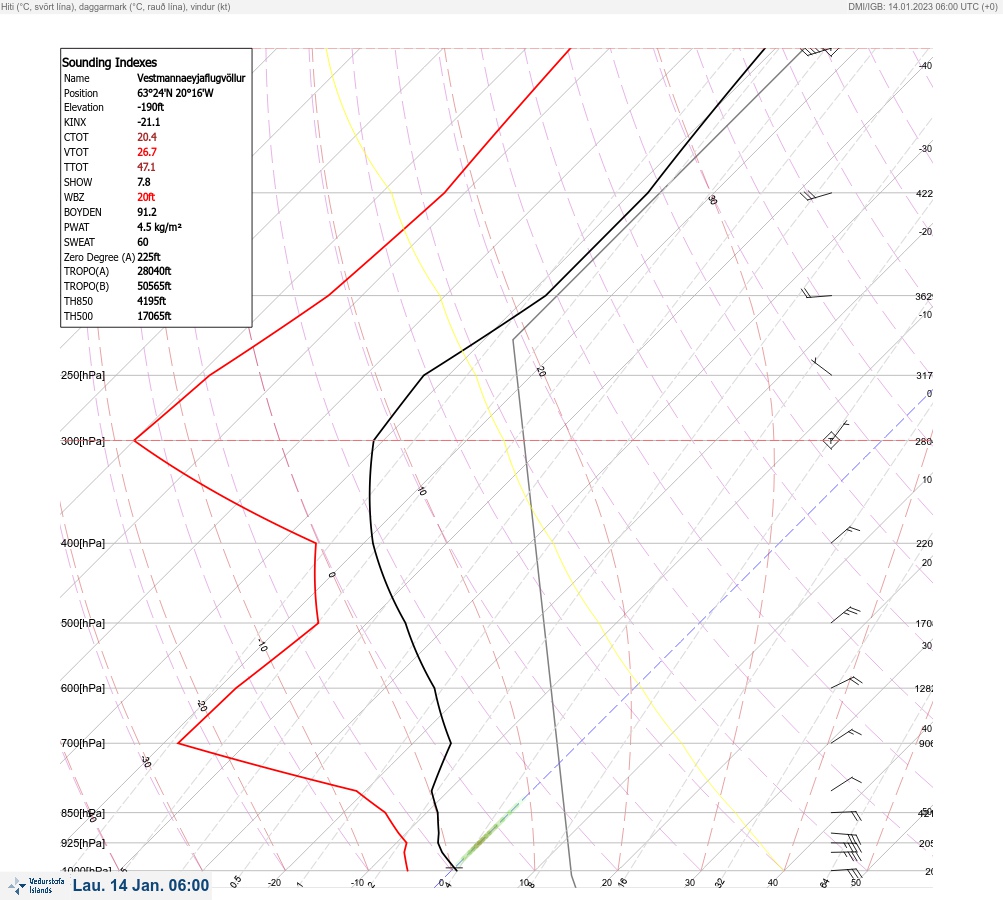Image resolution: width=1003 pixels, height=900 pixels.
Task: Click the position value 63°24'N 20°16'W
Action: click(x=175, y=93)
